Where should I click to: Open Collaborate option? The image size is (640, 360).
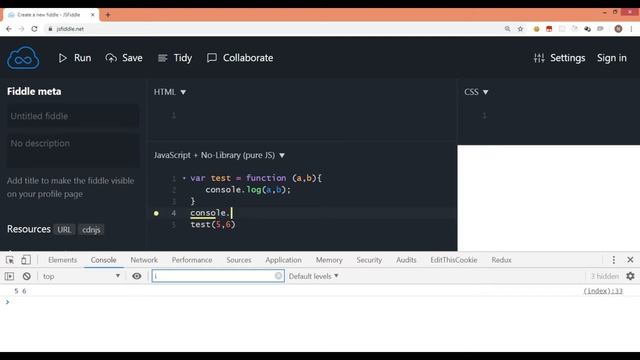240,58
